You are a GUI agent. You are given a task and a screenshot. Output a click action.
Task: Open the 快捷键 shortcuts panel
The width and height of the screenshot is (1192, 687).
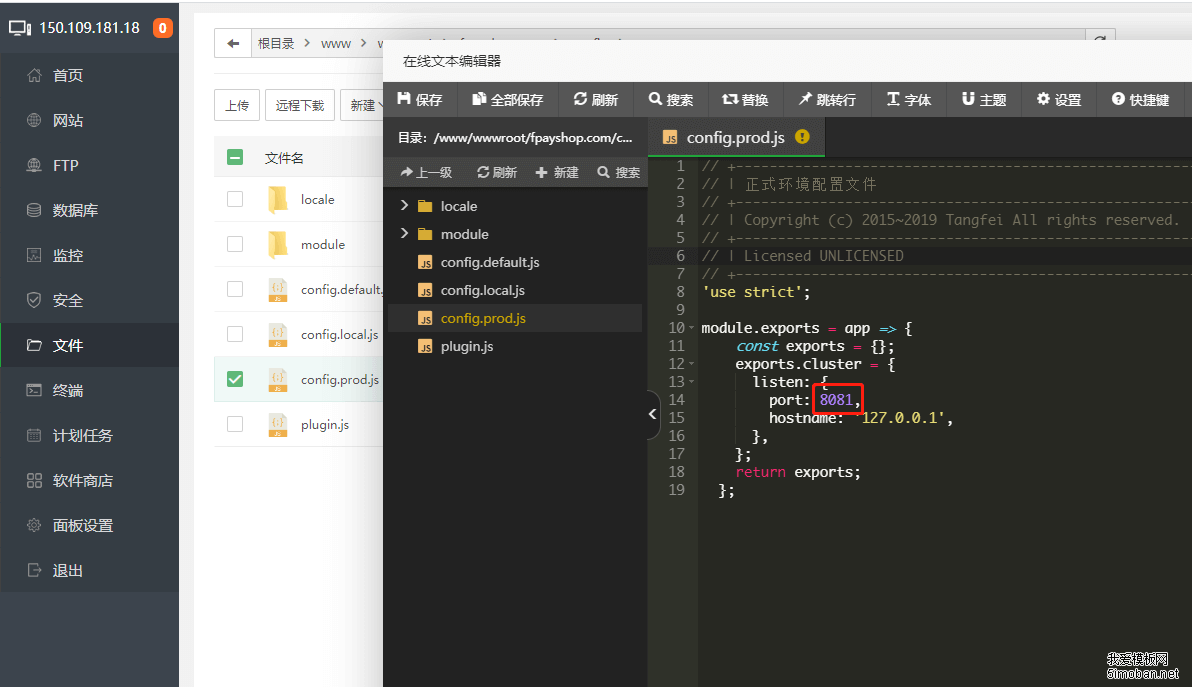coord(1141,99)
